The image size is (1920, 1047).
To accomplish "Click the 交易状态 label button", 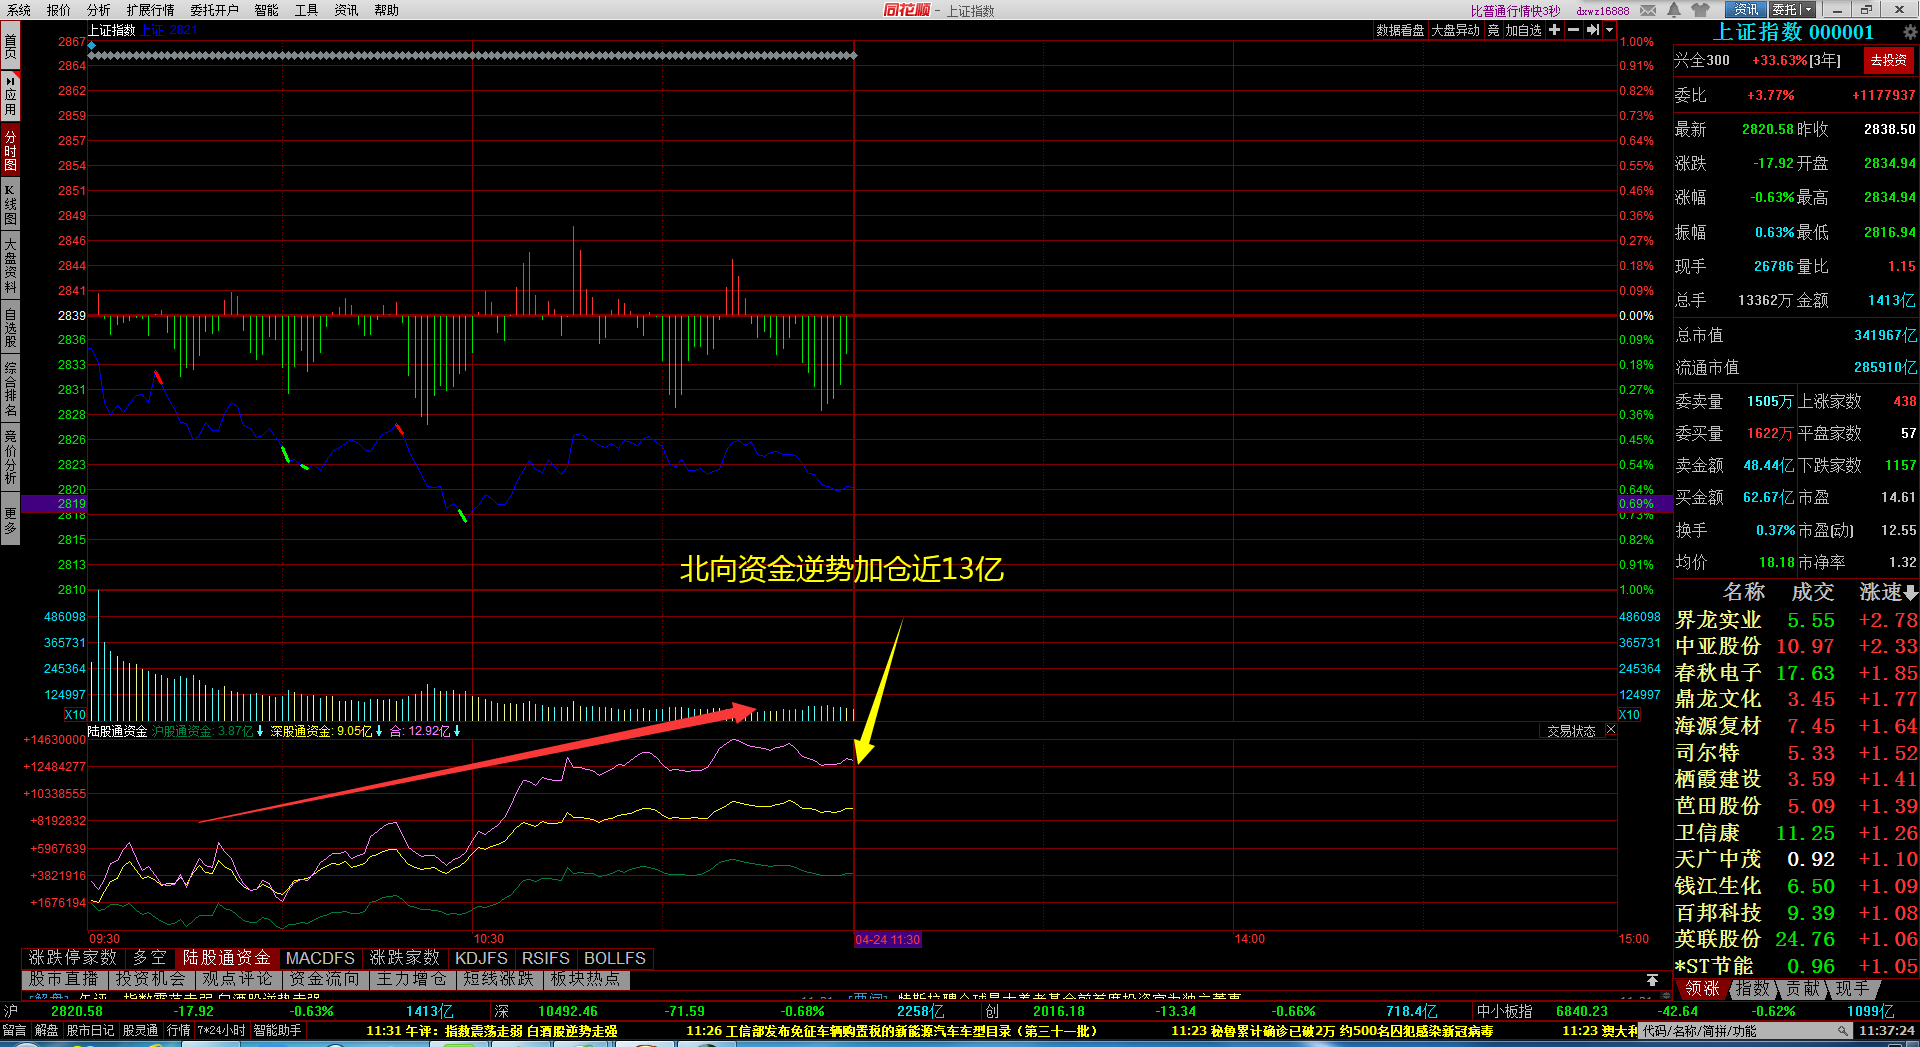I will coord(1571,731).
